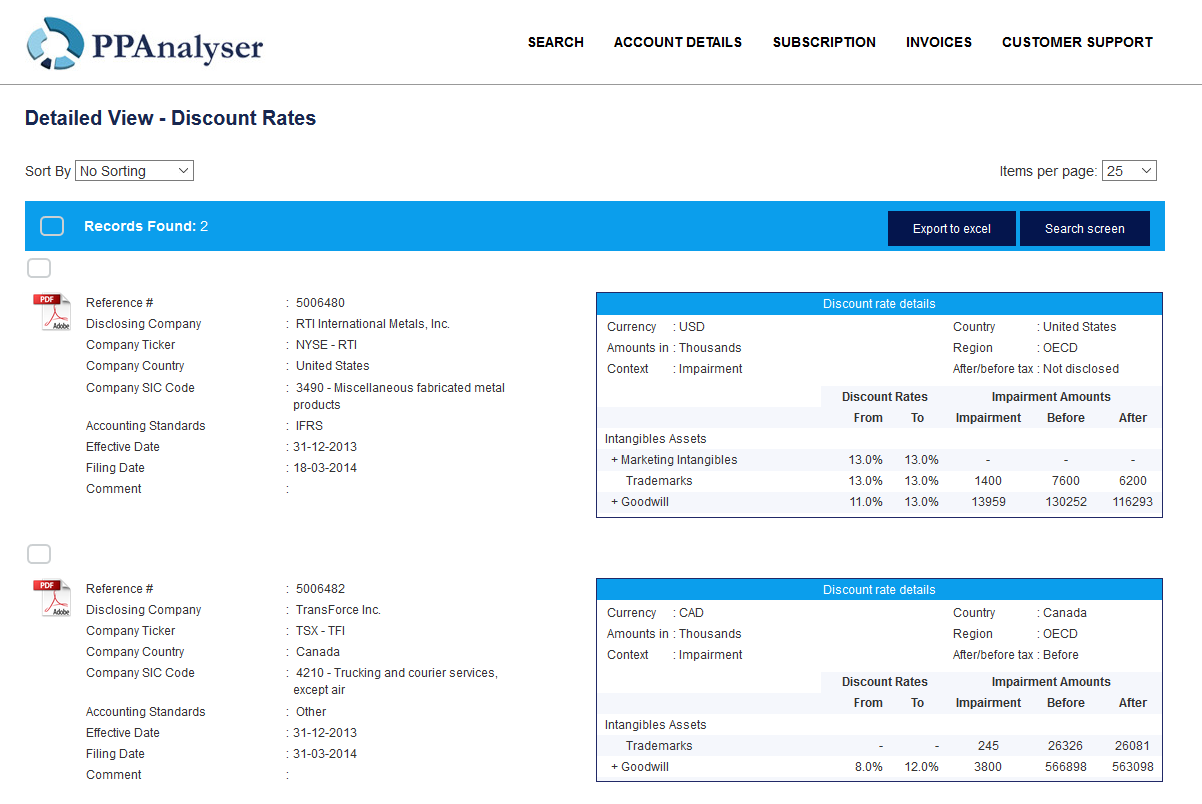Click filing date 31-03-2014
The height and width of the screenshot is (804, 1202).
[x=326, y=754]
